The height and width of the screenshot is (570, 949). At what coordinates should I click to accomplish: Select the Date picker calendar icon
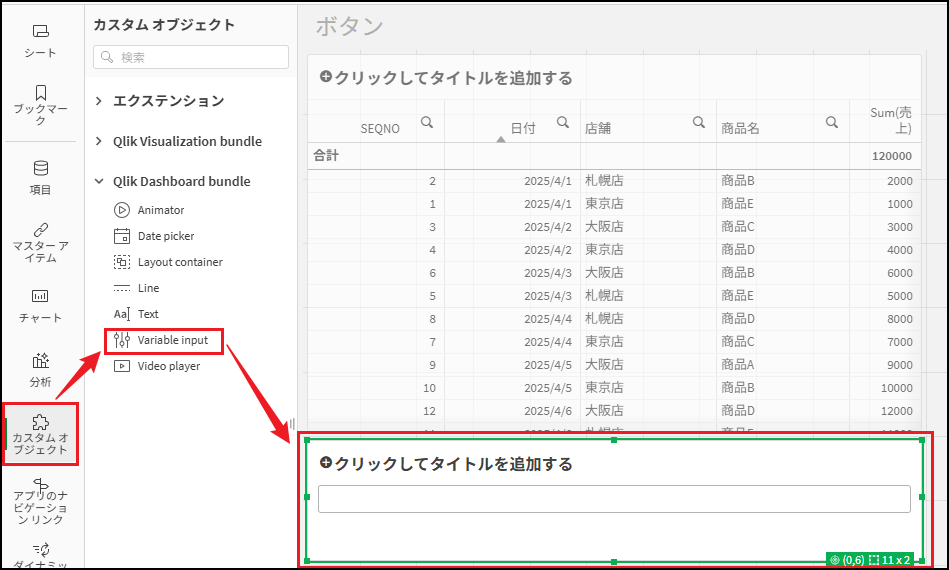pos(122,236)
